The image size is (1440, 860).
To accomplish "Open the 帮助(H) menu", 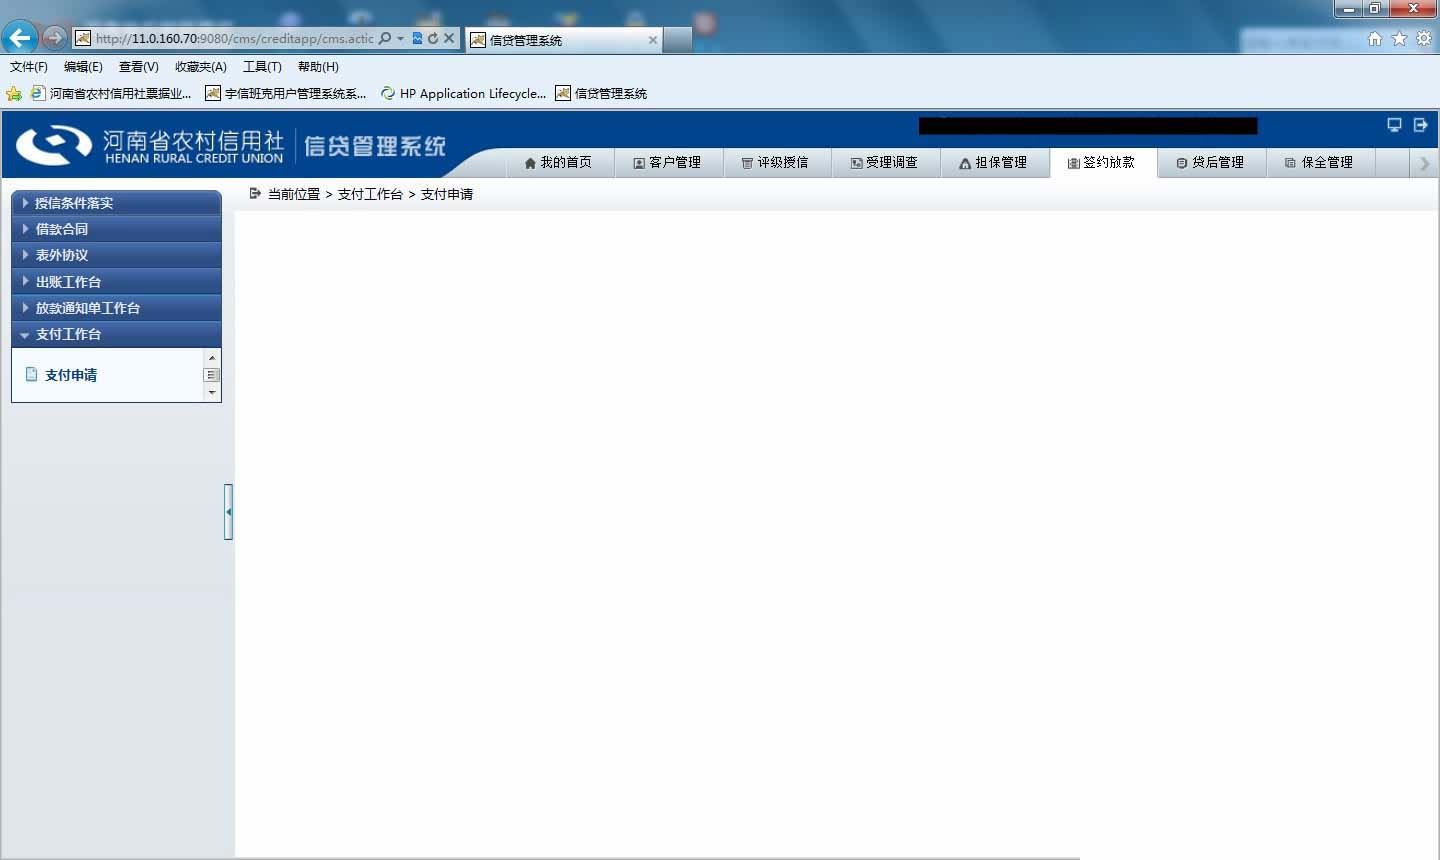I will point(318,67).
